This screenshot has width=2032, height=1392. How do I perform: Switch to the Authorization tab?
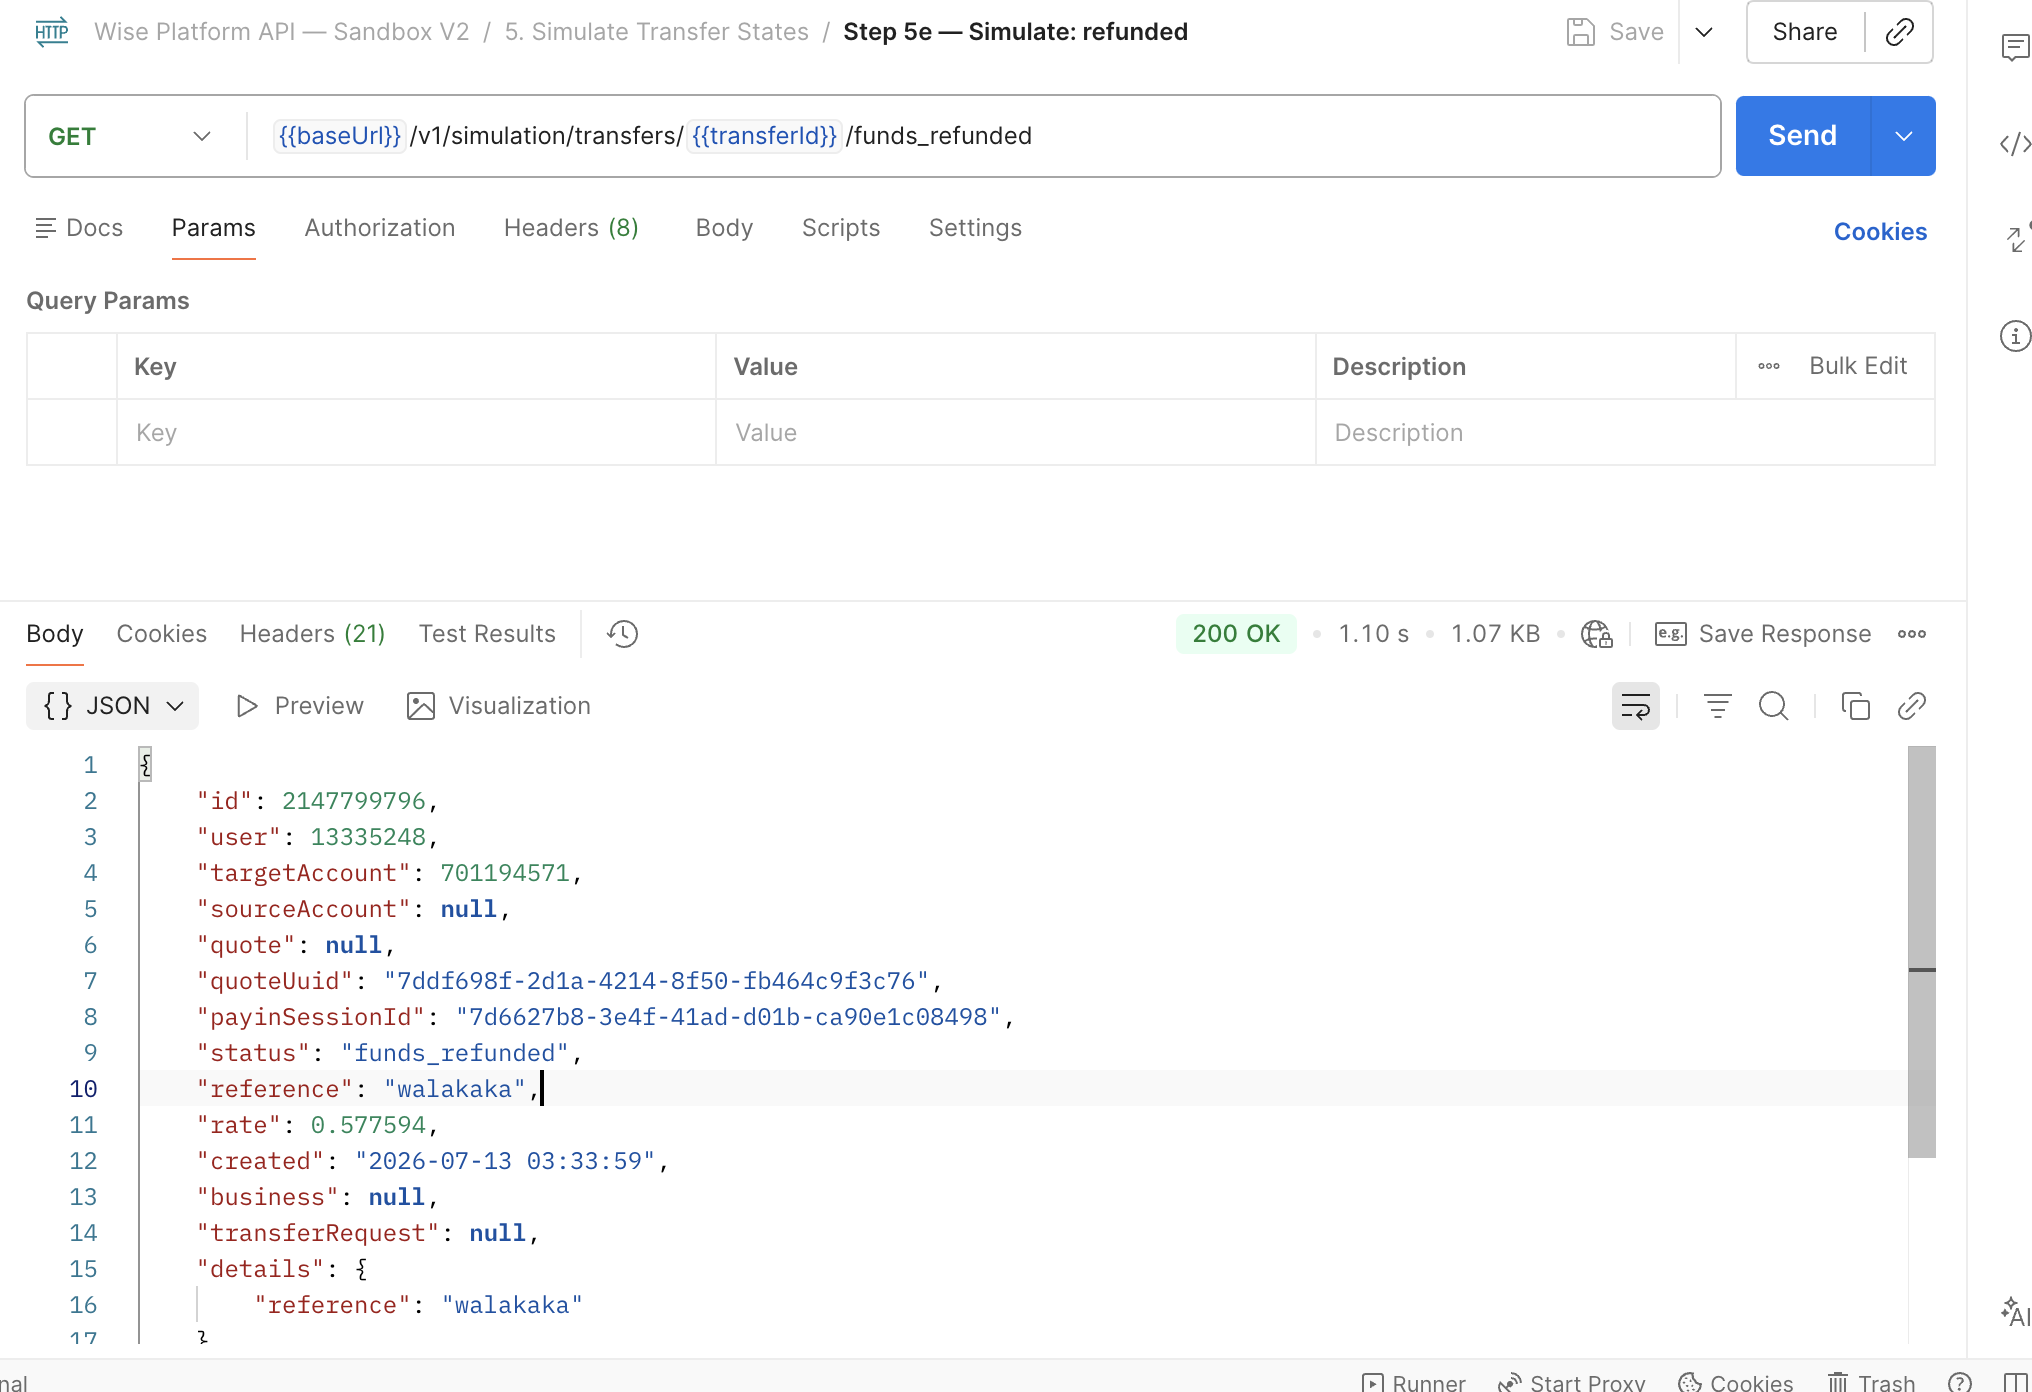[x=379, y=228]
